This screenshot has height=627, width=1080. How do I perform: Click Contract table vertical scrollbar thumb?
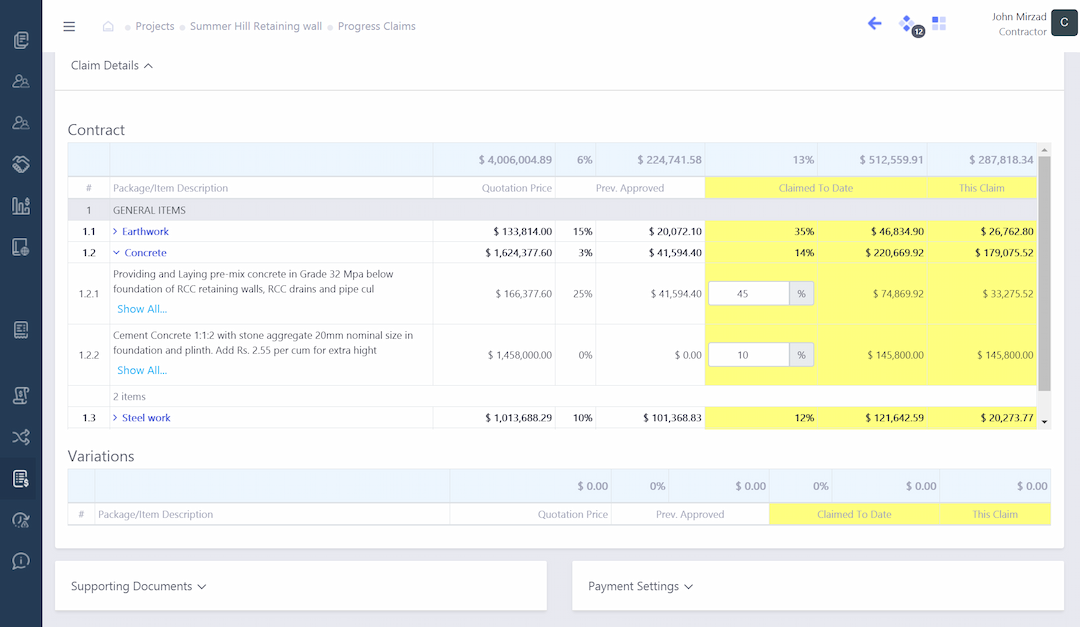click(x=1044, y=274)
